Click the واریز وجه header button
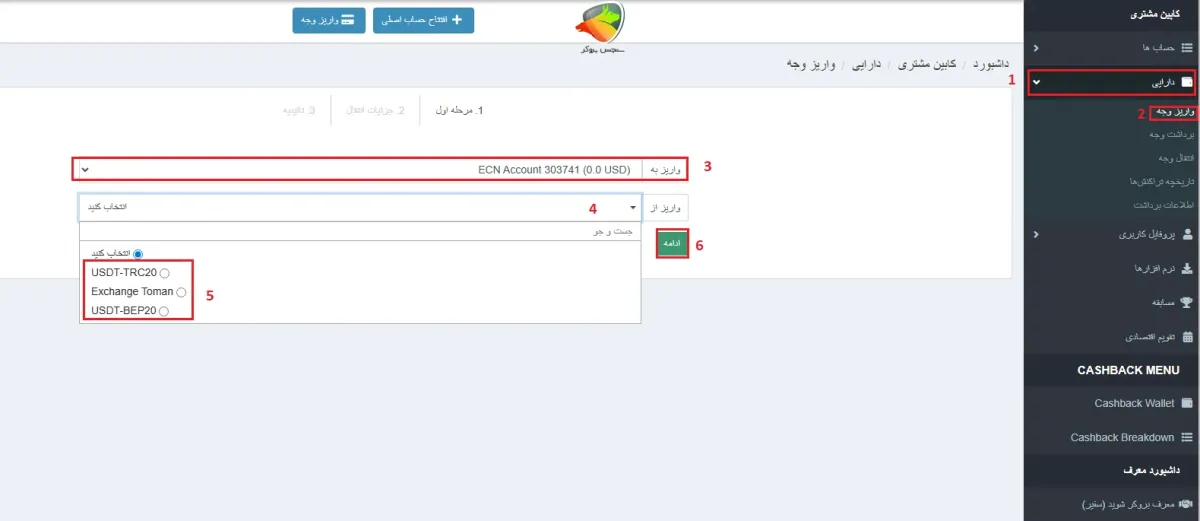Screen dimensions: 1200x521 click(x=328, y=20)
